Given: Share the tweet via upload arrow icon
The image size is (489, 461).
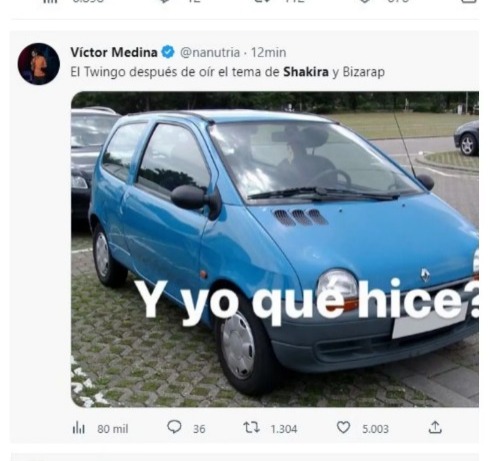Looking at the screenshot, I should pyautogui.click(x=435, y=427).
